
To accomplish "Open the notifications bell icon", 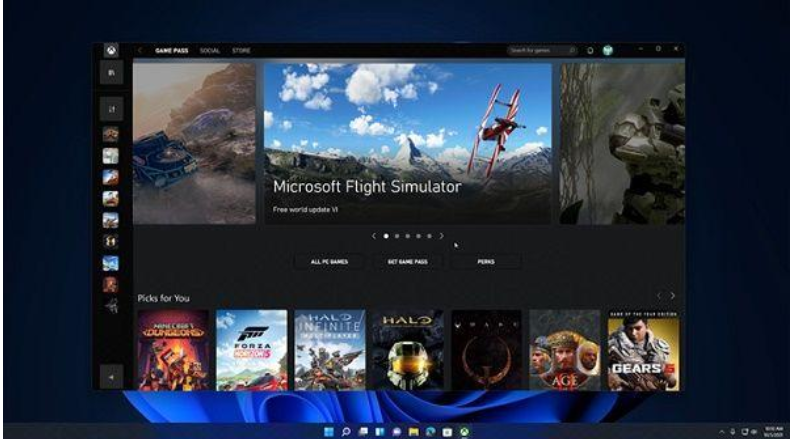I will click(x=590, y=50).
